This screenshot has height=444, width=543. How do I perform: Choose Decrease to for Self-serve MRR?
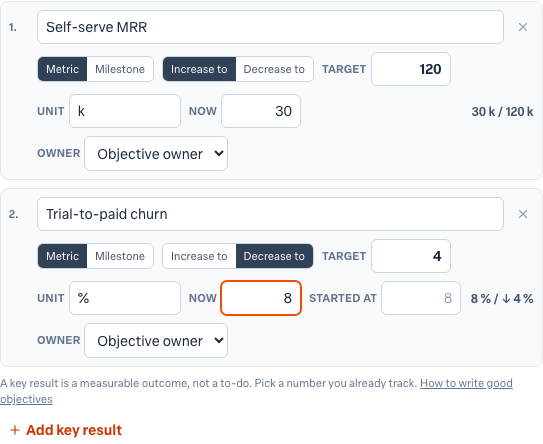[274, 69]
